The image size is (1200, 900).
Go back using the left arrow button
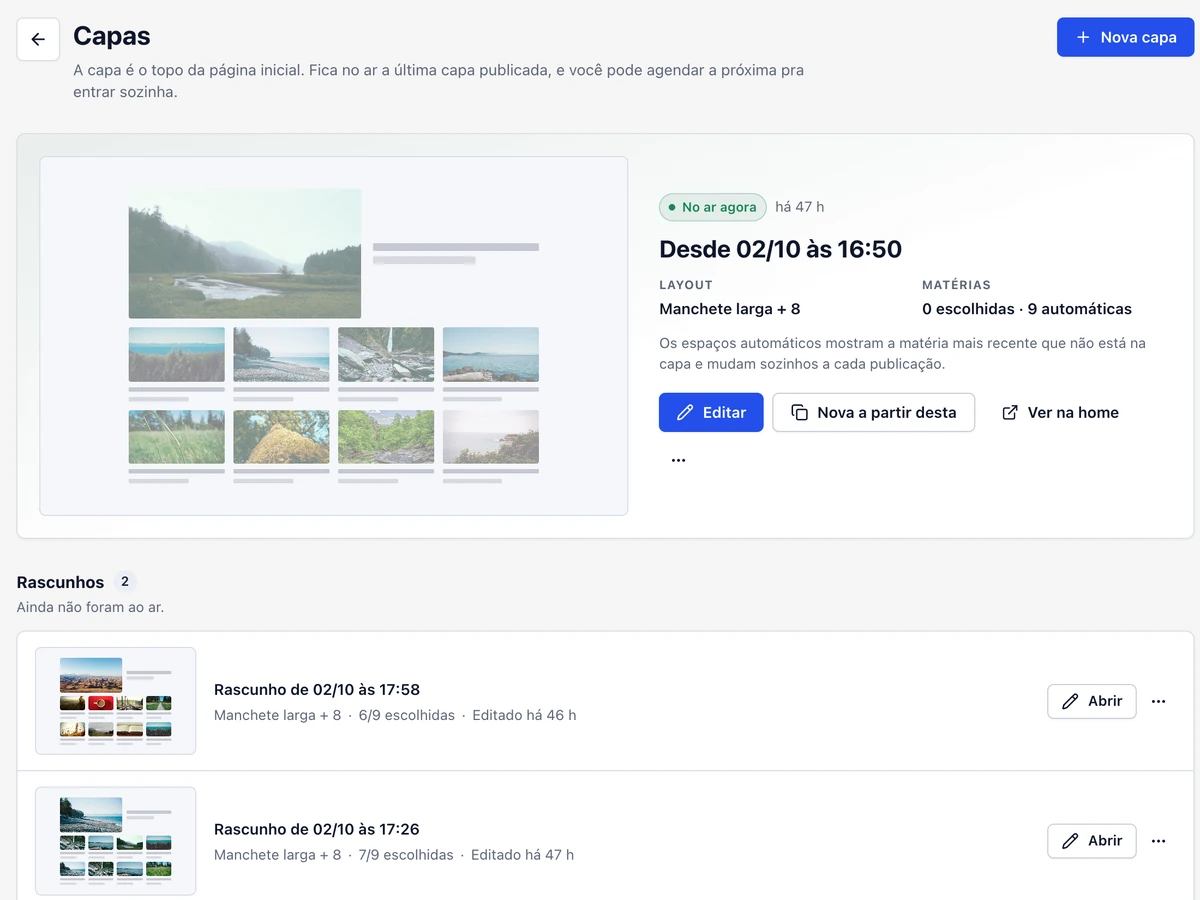pos(38,39)
